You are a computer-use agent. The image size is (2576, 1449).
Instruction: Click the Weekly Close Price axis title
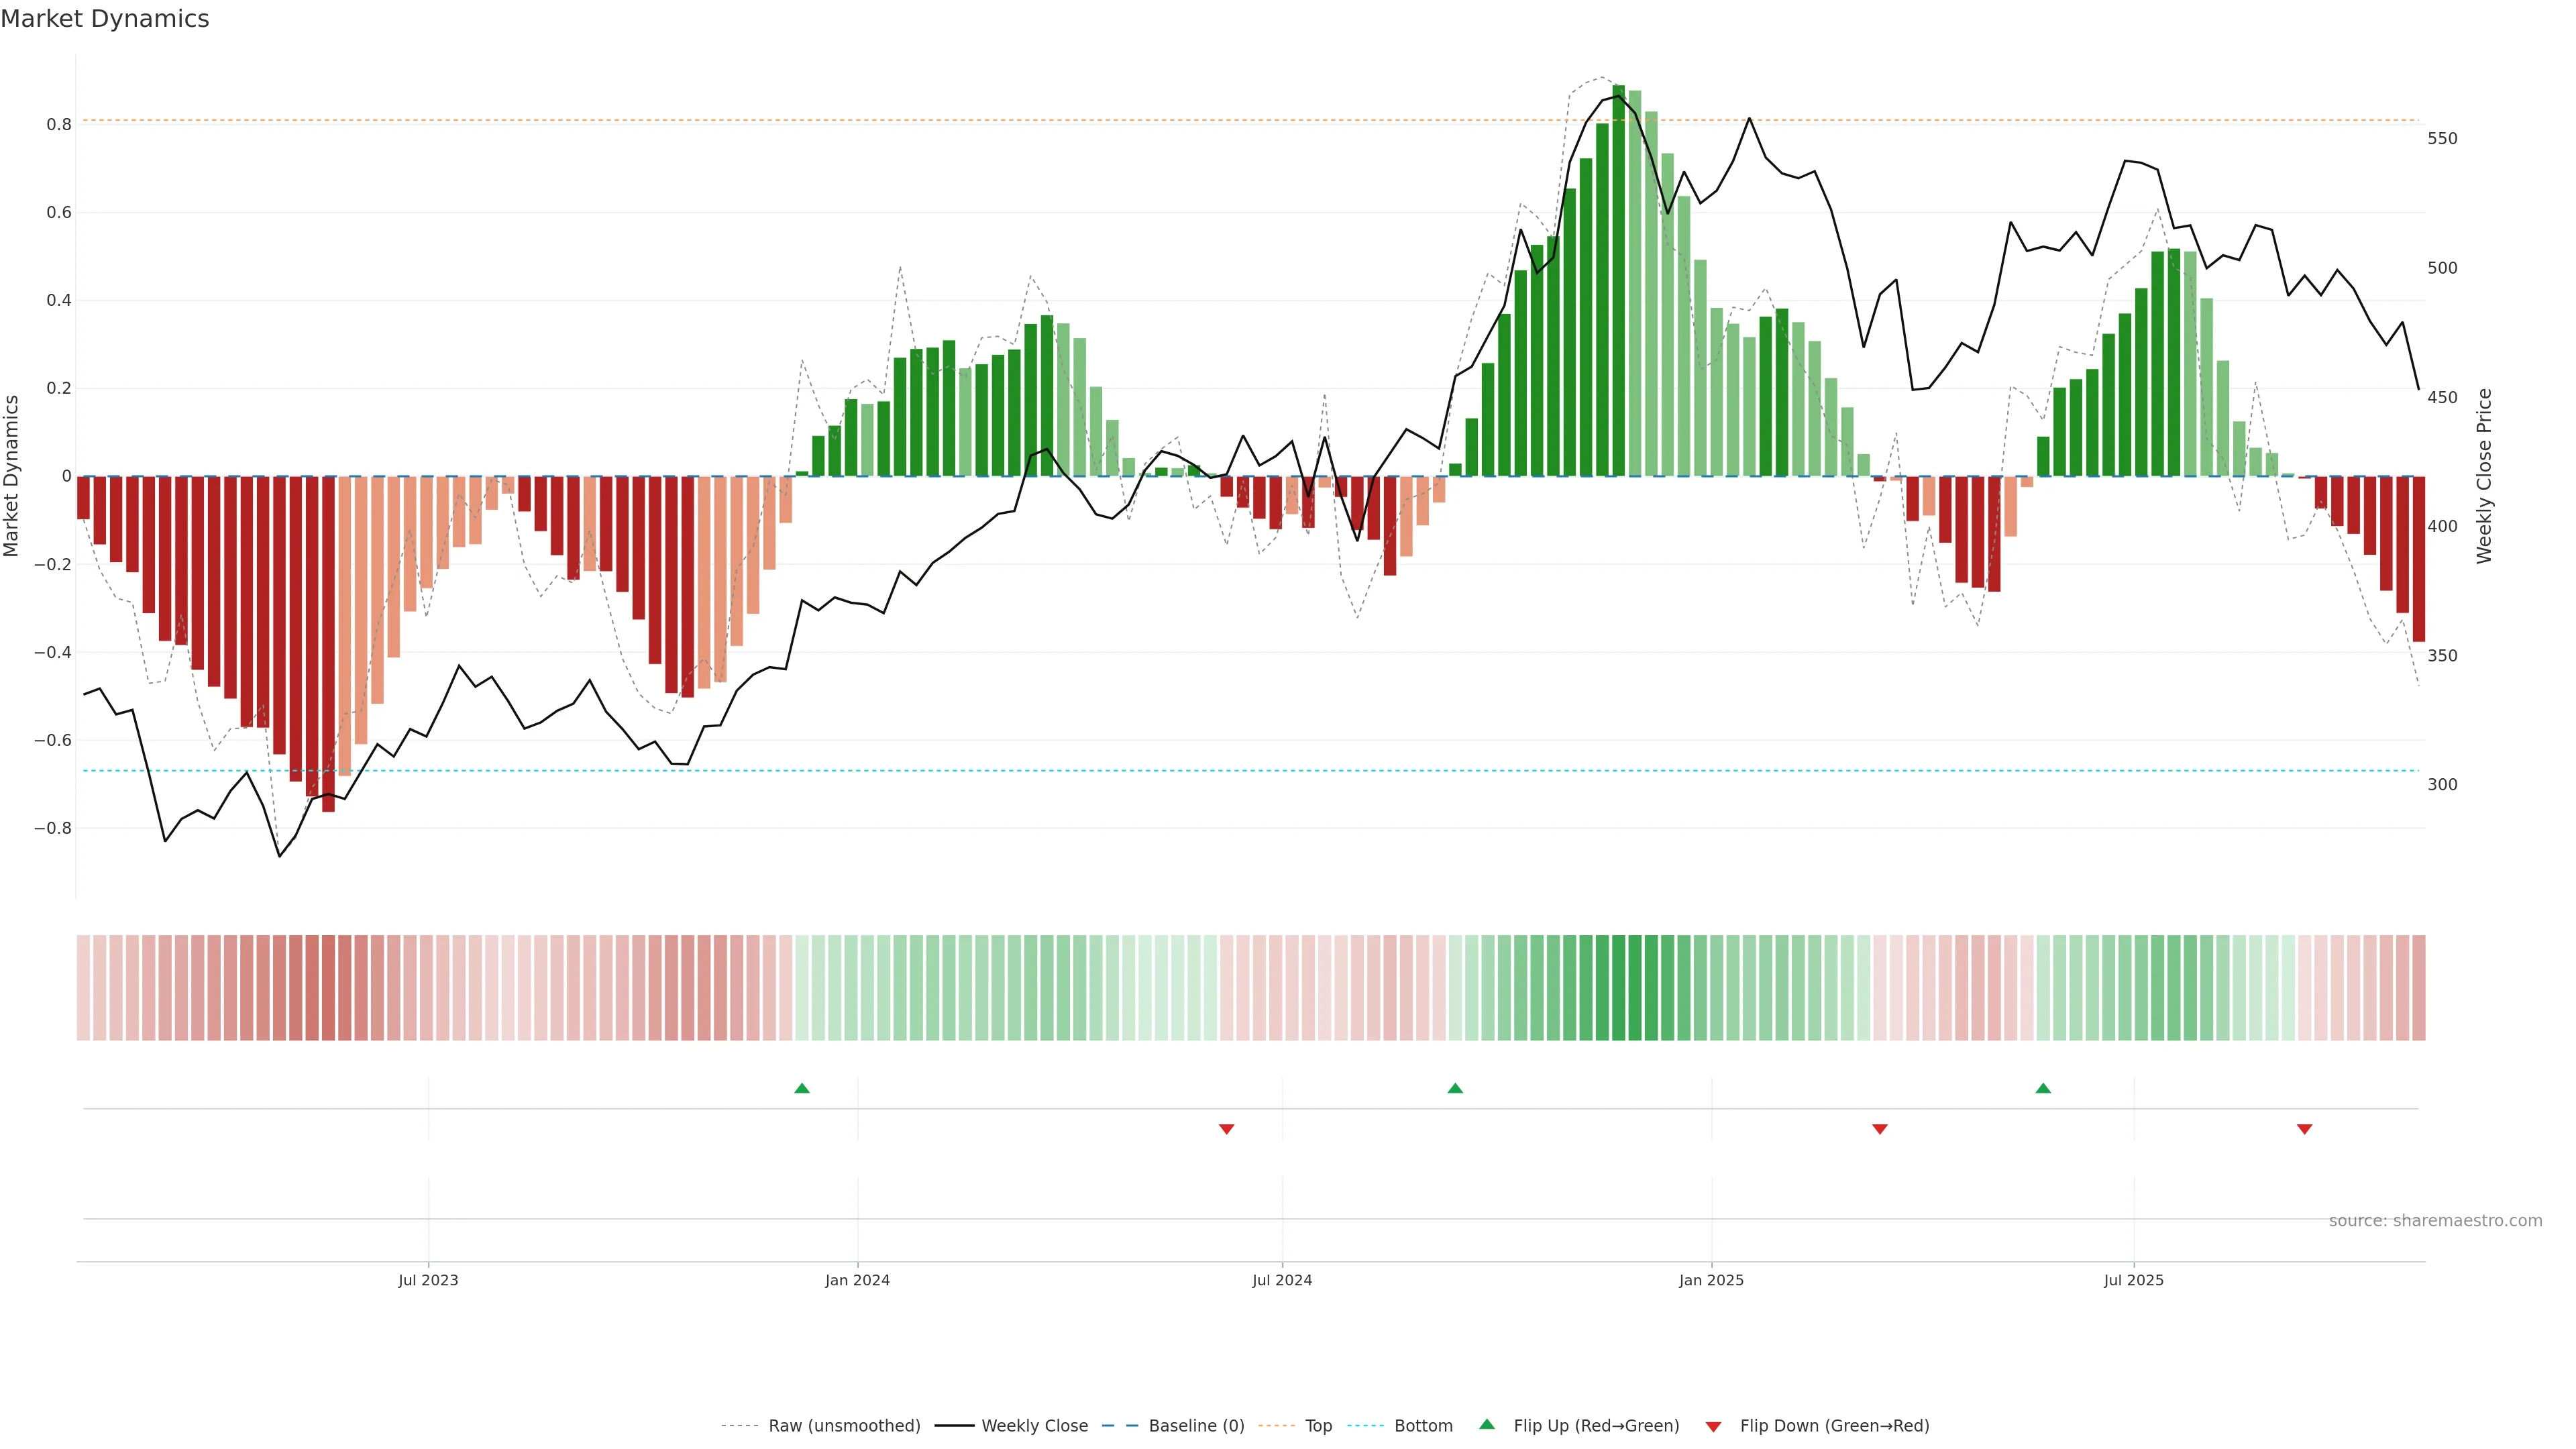(2484, 476)
